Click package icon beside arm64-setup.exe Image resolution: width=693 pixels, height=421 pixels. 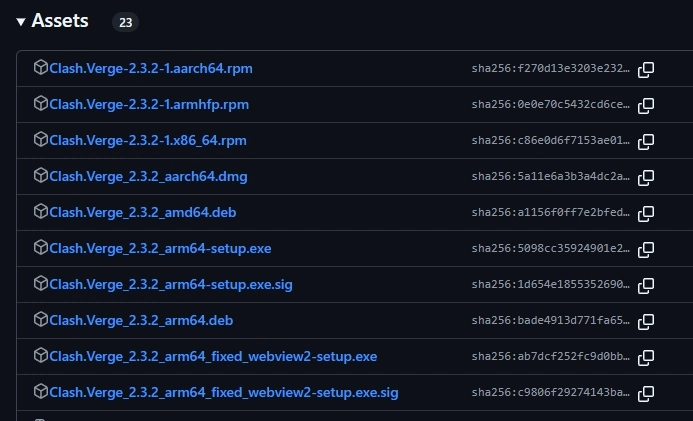[41, 247]
